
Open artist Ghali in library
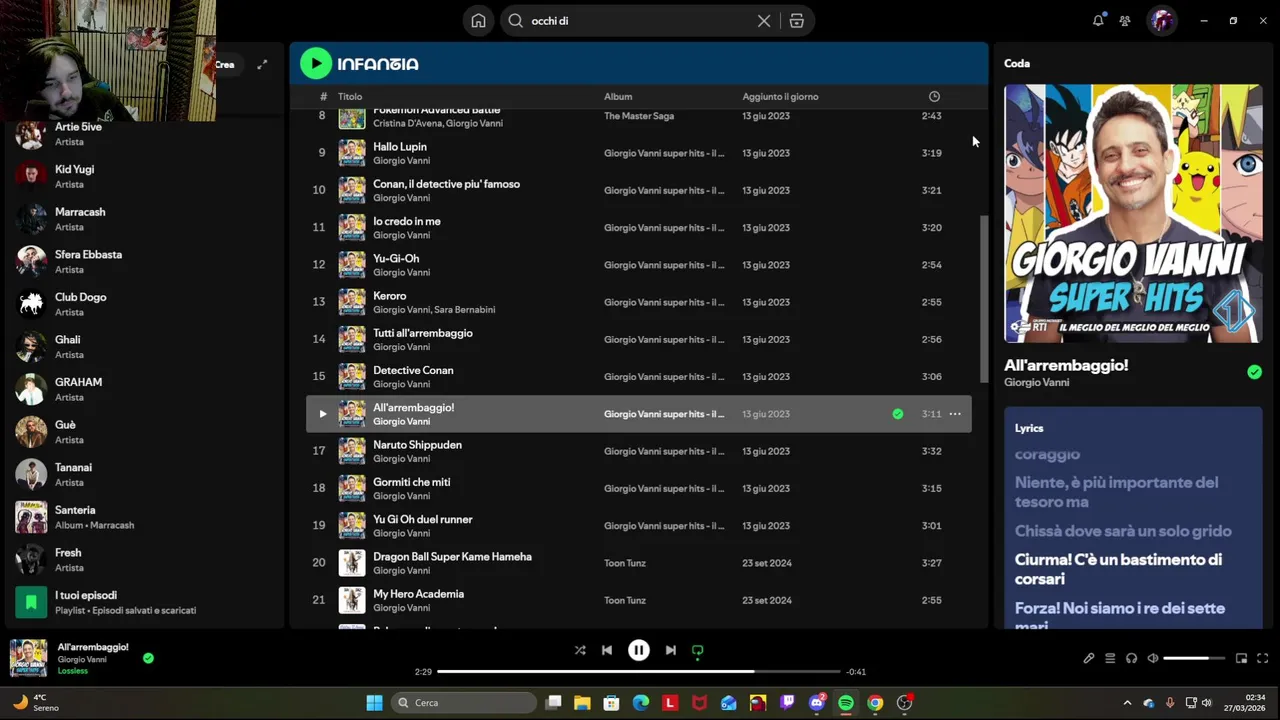pyautogui.click(x=145, y=346)
